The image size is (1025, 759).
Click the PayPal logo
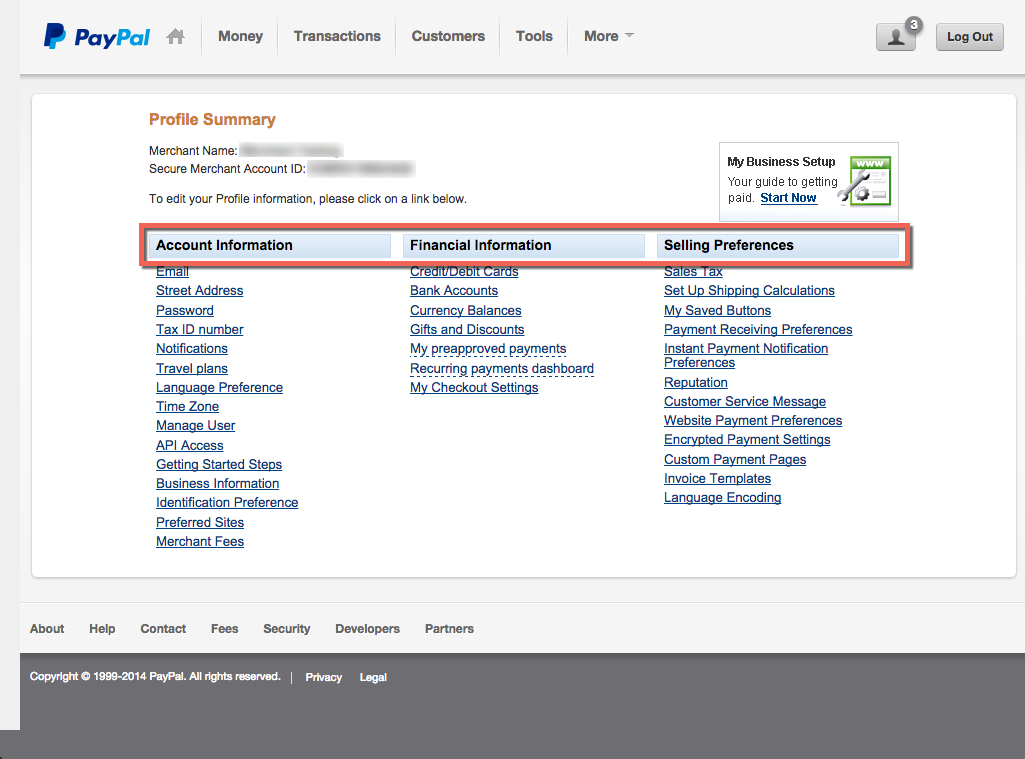pos(97,37)
